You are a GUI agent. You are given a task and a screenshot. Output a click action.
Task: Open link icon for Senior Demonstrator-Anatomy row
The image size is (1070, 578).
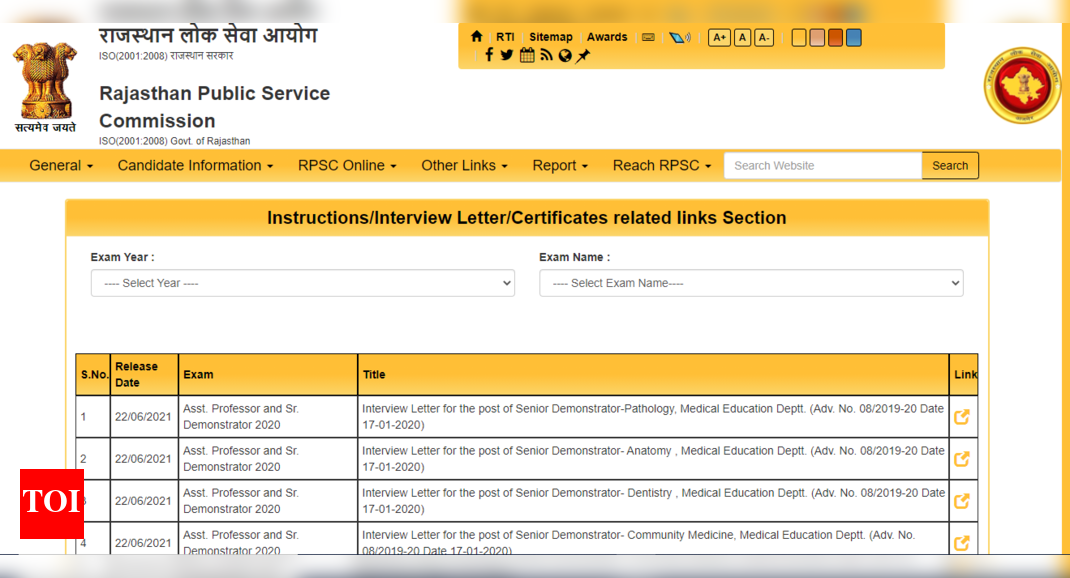click(961, 459)
